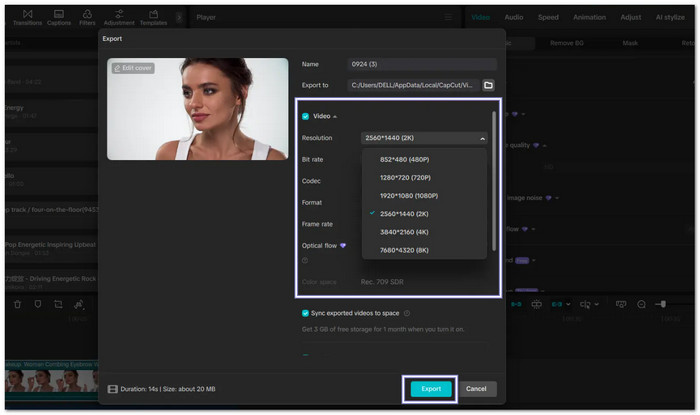Uncheck the Video export checkbox
This screenshot has width=700, height=415.
click(305, 116)
